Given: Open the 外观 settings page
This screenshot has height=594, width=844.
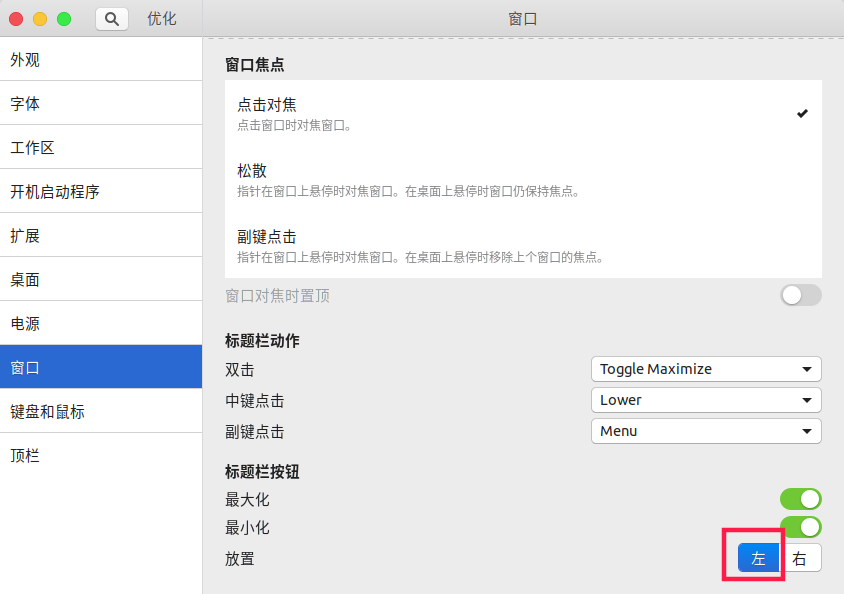Looking at the screenshot, I should pyautogui.click(x=100, y=60).
